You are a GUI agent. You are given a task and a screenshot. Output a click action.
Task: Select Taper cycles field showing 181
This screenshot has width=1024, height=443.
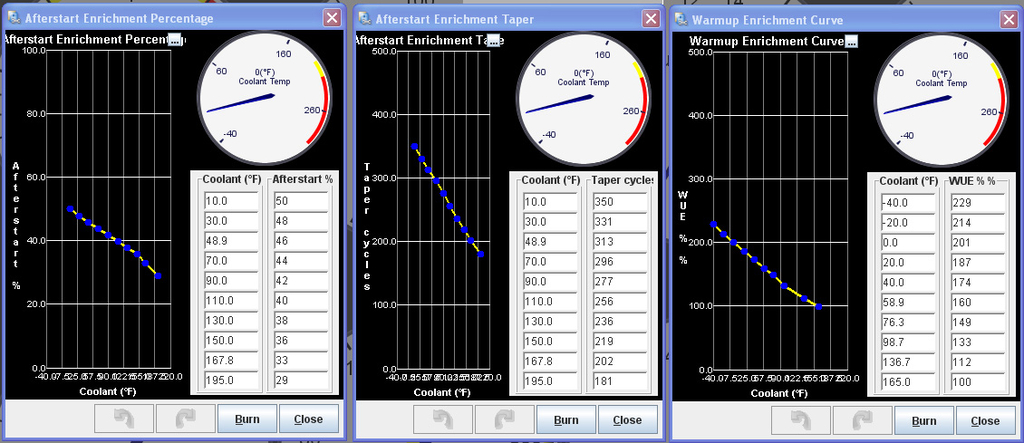[620, 381]
